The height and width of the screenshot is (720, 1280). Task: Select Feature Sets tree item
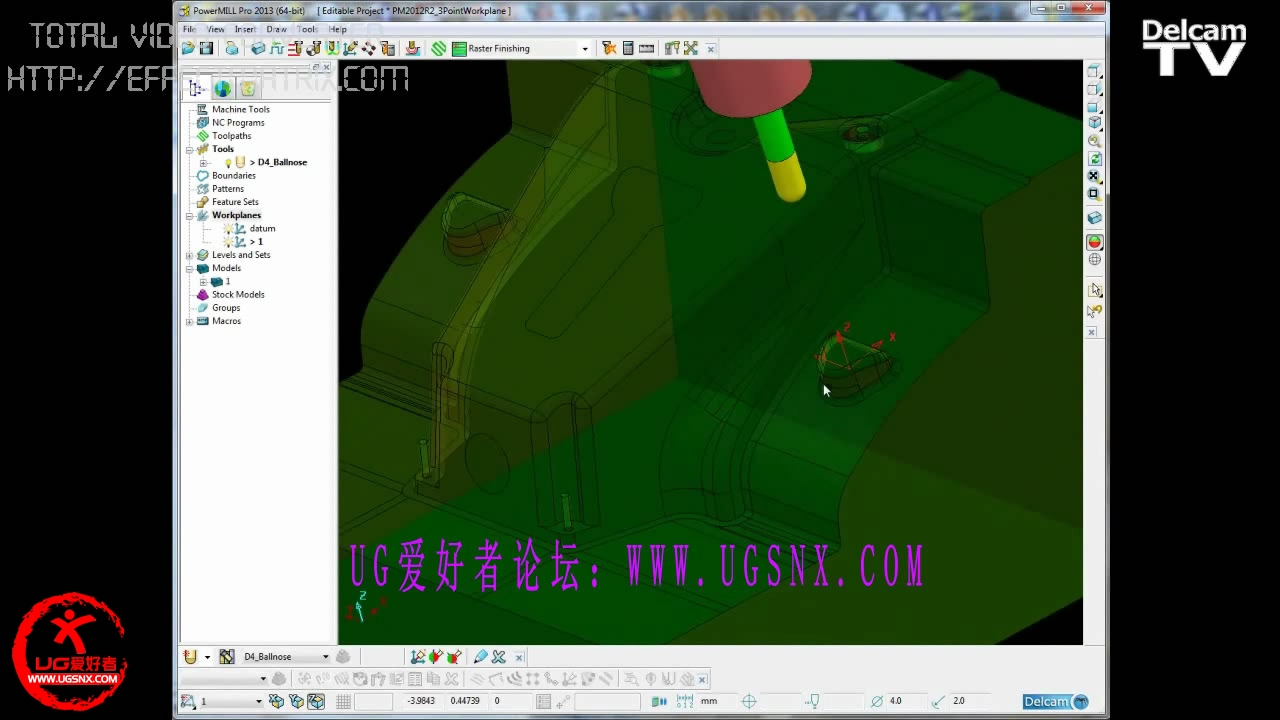[235, 201]
